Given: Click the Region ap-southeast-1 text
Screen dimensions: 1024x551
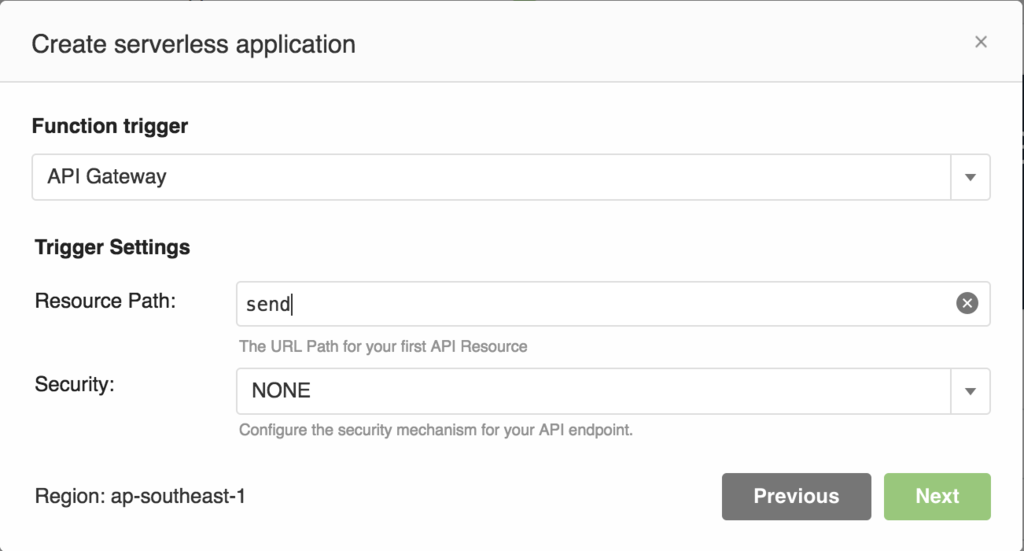Looking at the screenshot, I should [x=140, y=496].
